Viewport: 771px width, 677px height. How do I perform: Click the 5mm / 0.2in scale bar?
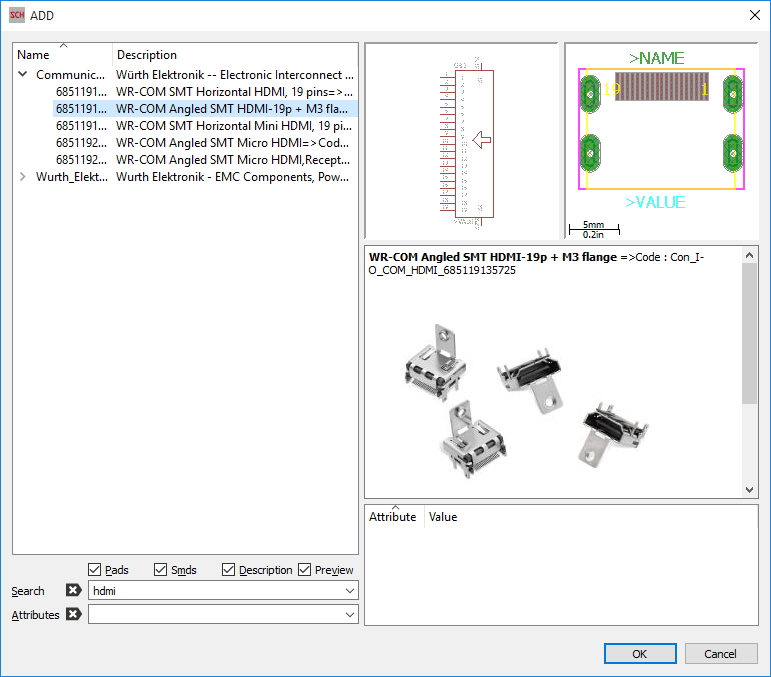point(593,230)
